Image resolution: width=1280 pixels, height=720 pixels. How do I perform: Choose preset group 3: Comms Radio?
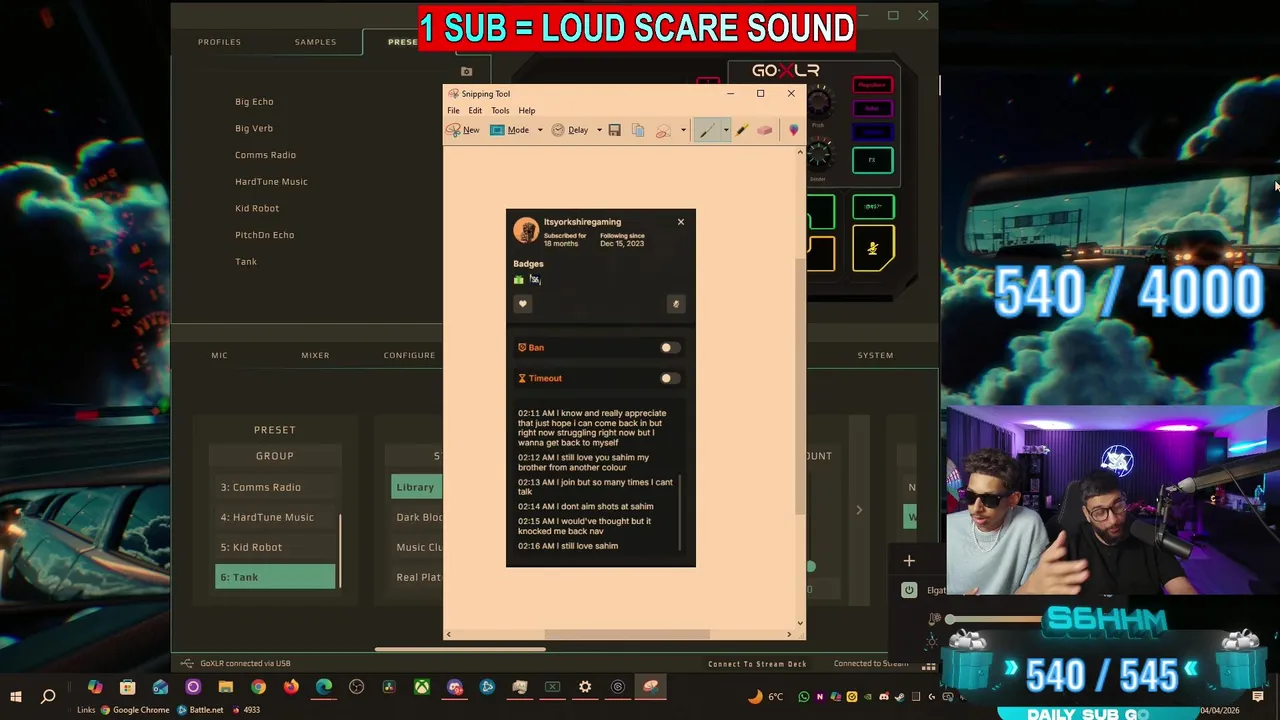[275, 487]
